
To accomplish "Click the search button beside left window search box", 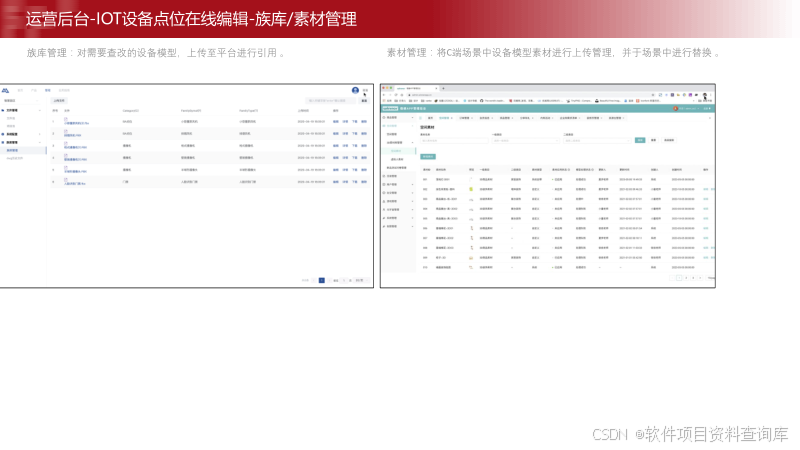I will [x=364, y=101].
